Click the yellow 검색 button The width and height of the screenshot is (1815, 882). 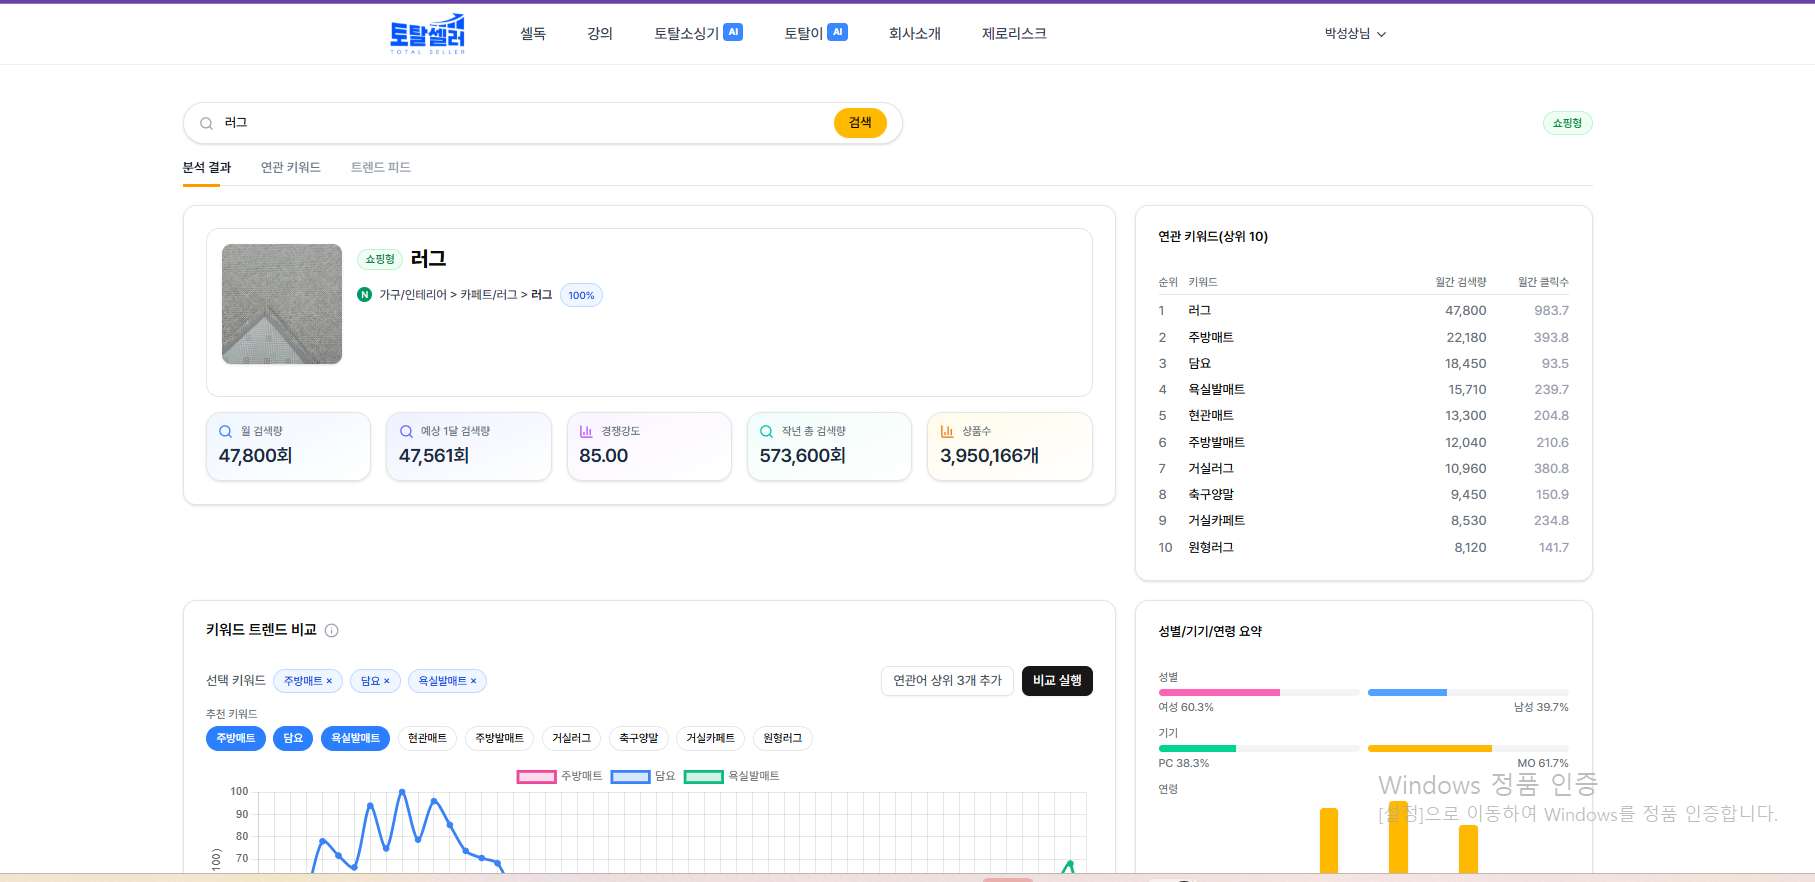click(860, 123)
